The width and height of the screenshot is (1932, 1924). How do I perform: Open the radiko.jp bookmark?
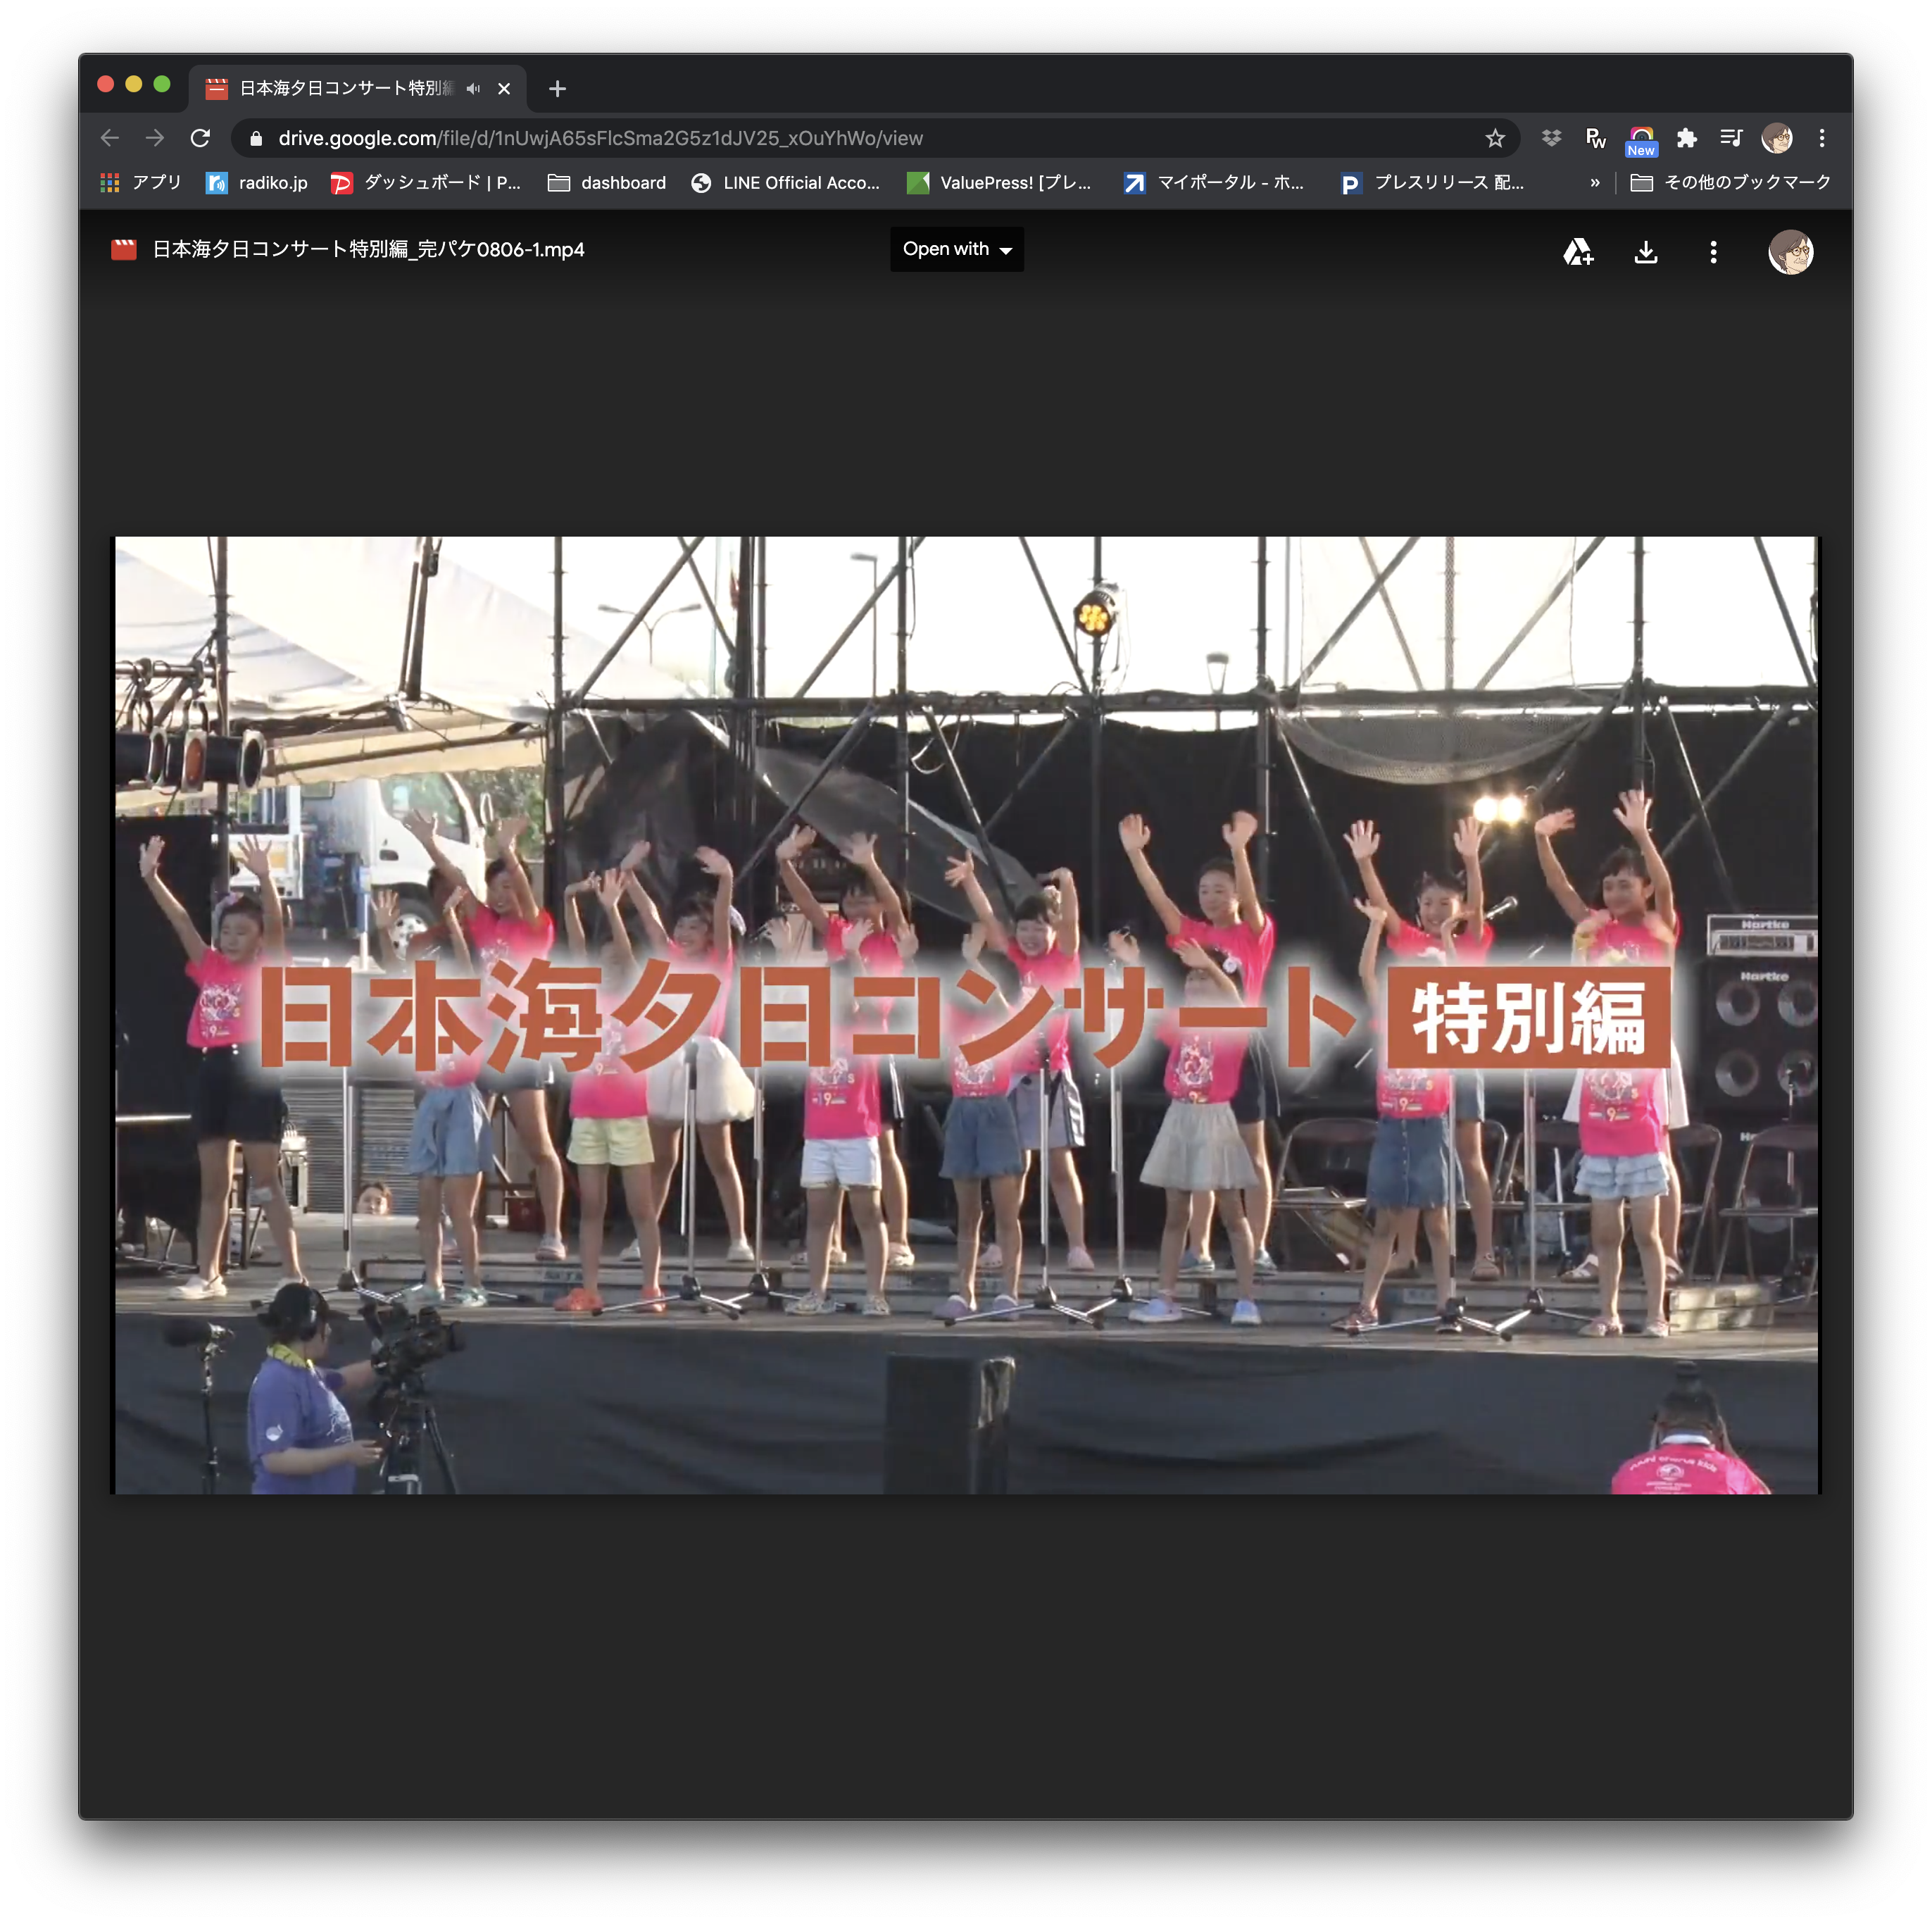[x=257, y=183]
